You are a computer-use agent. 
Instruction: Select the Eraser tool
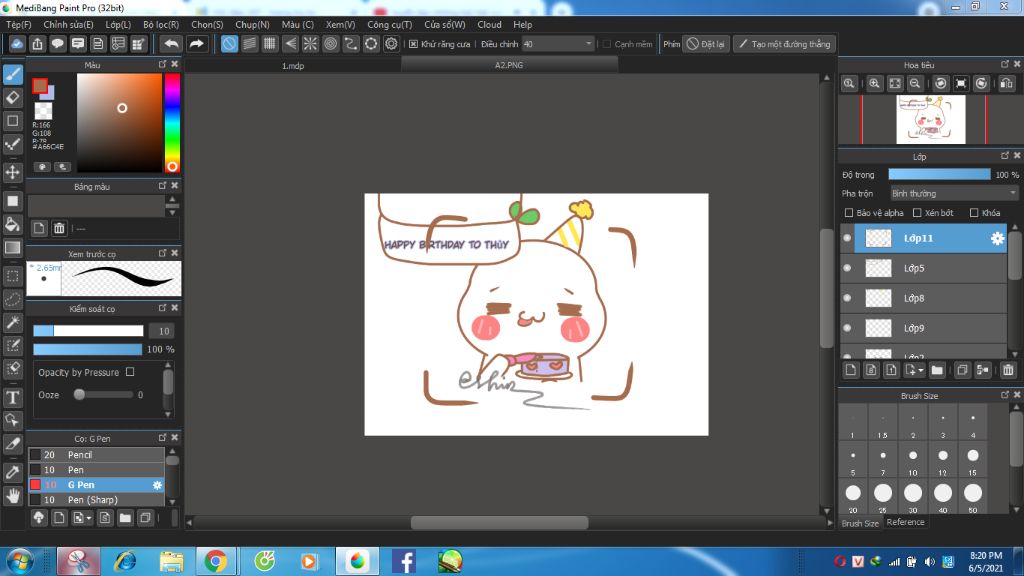12,98
